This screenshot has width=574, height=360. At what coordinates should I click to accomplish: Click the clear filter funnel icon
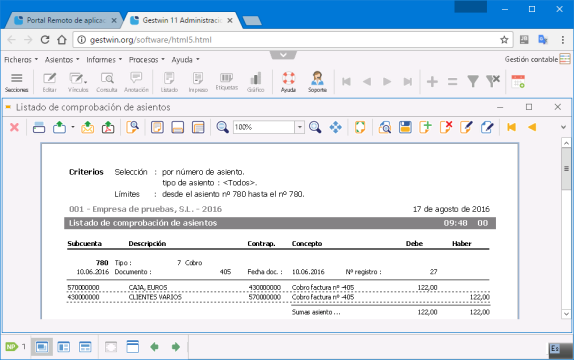tap(493, 81)
